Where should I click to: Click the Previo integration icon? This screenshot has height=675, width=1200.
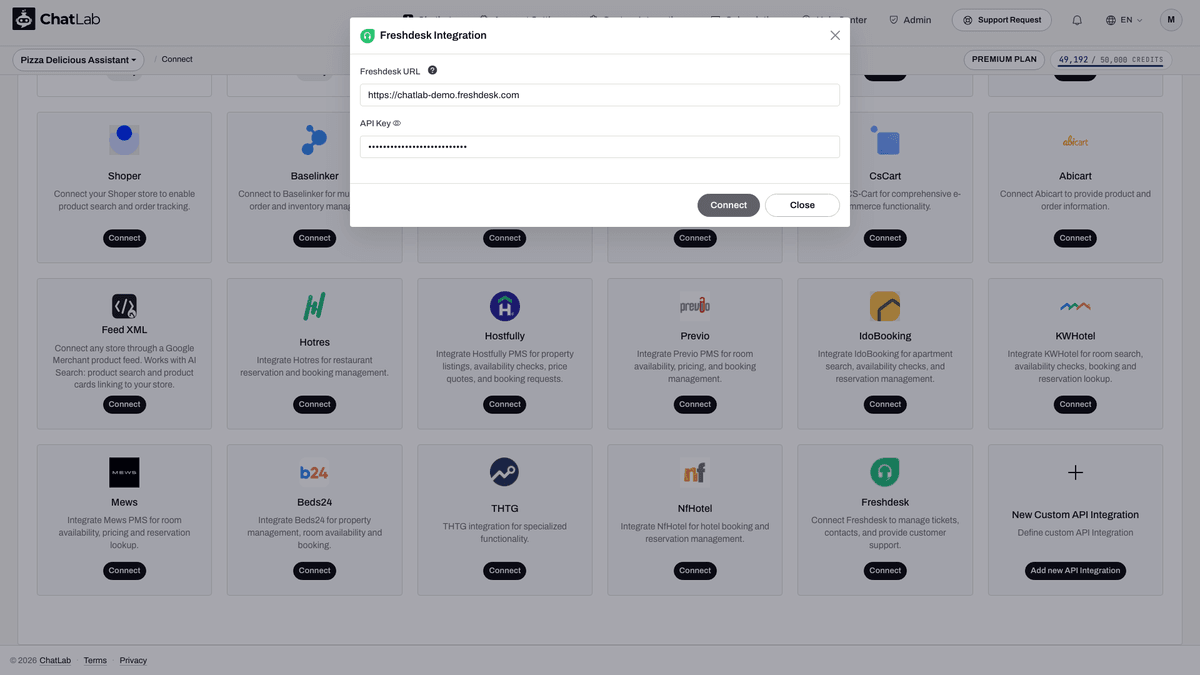pos(695,306)
